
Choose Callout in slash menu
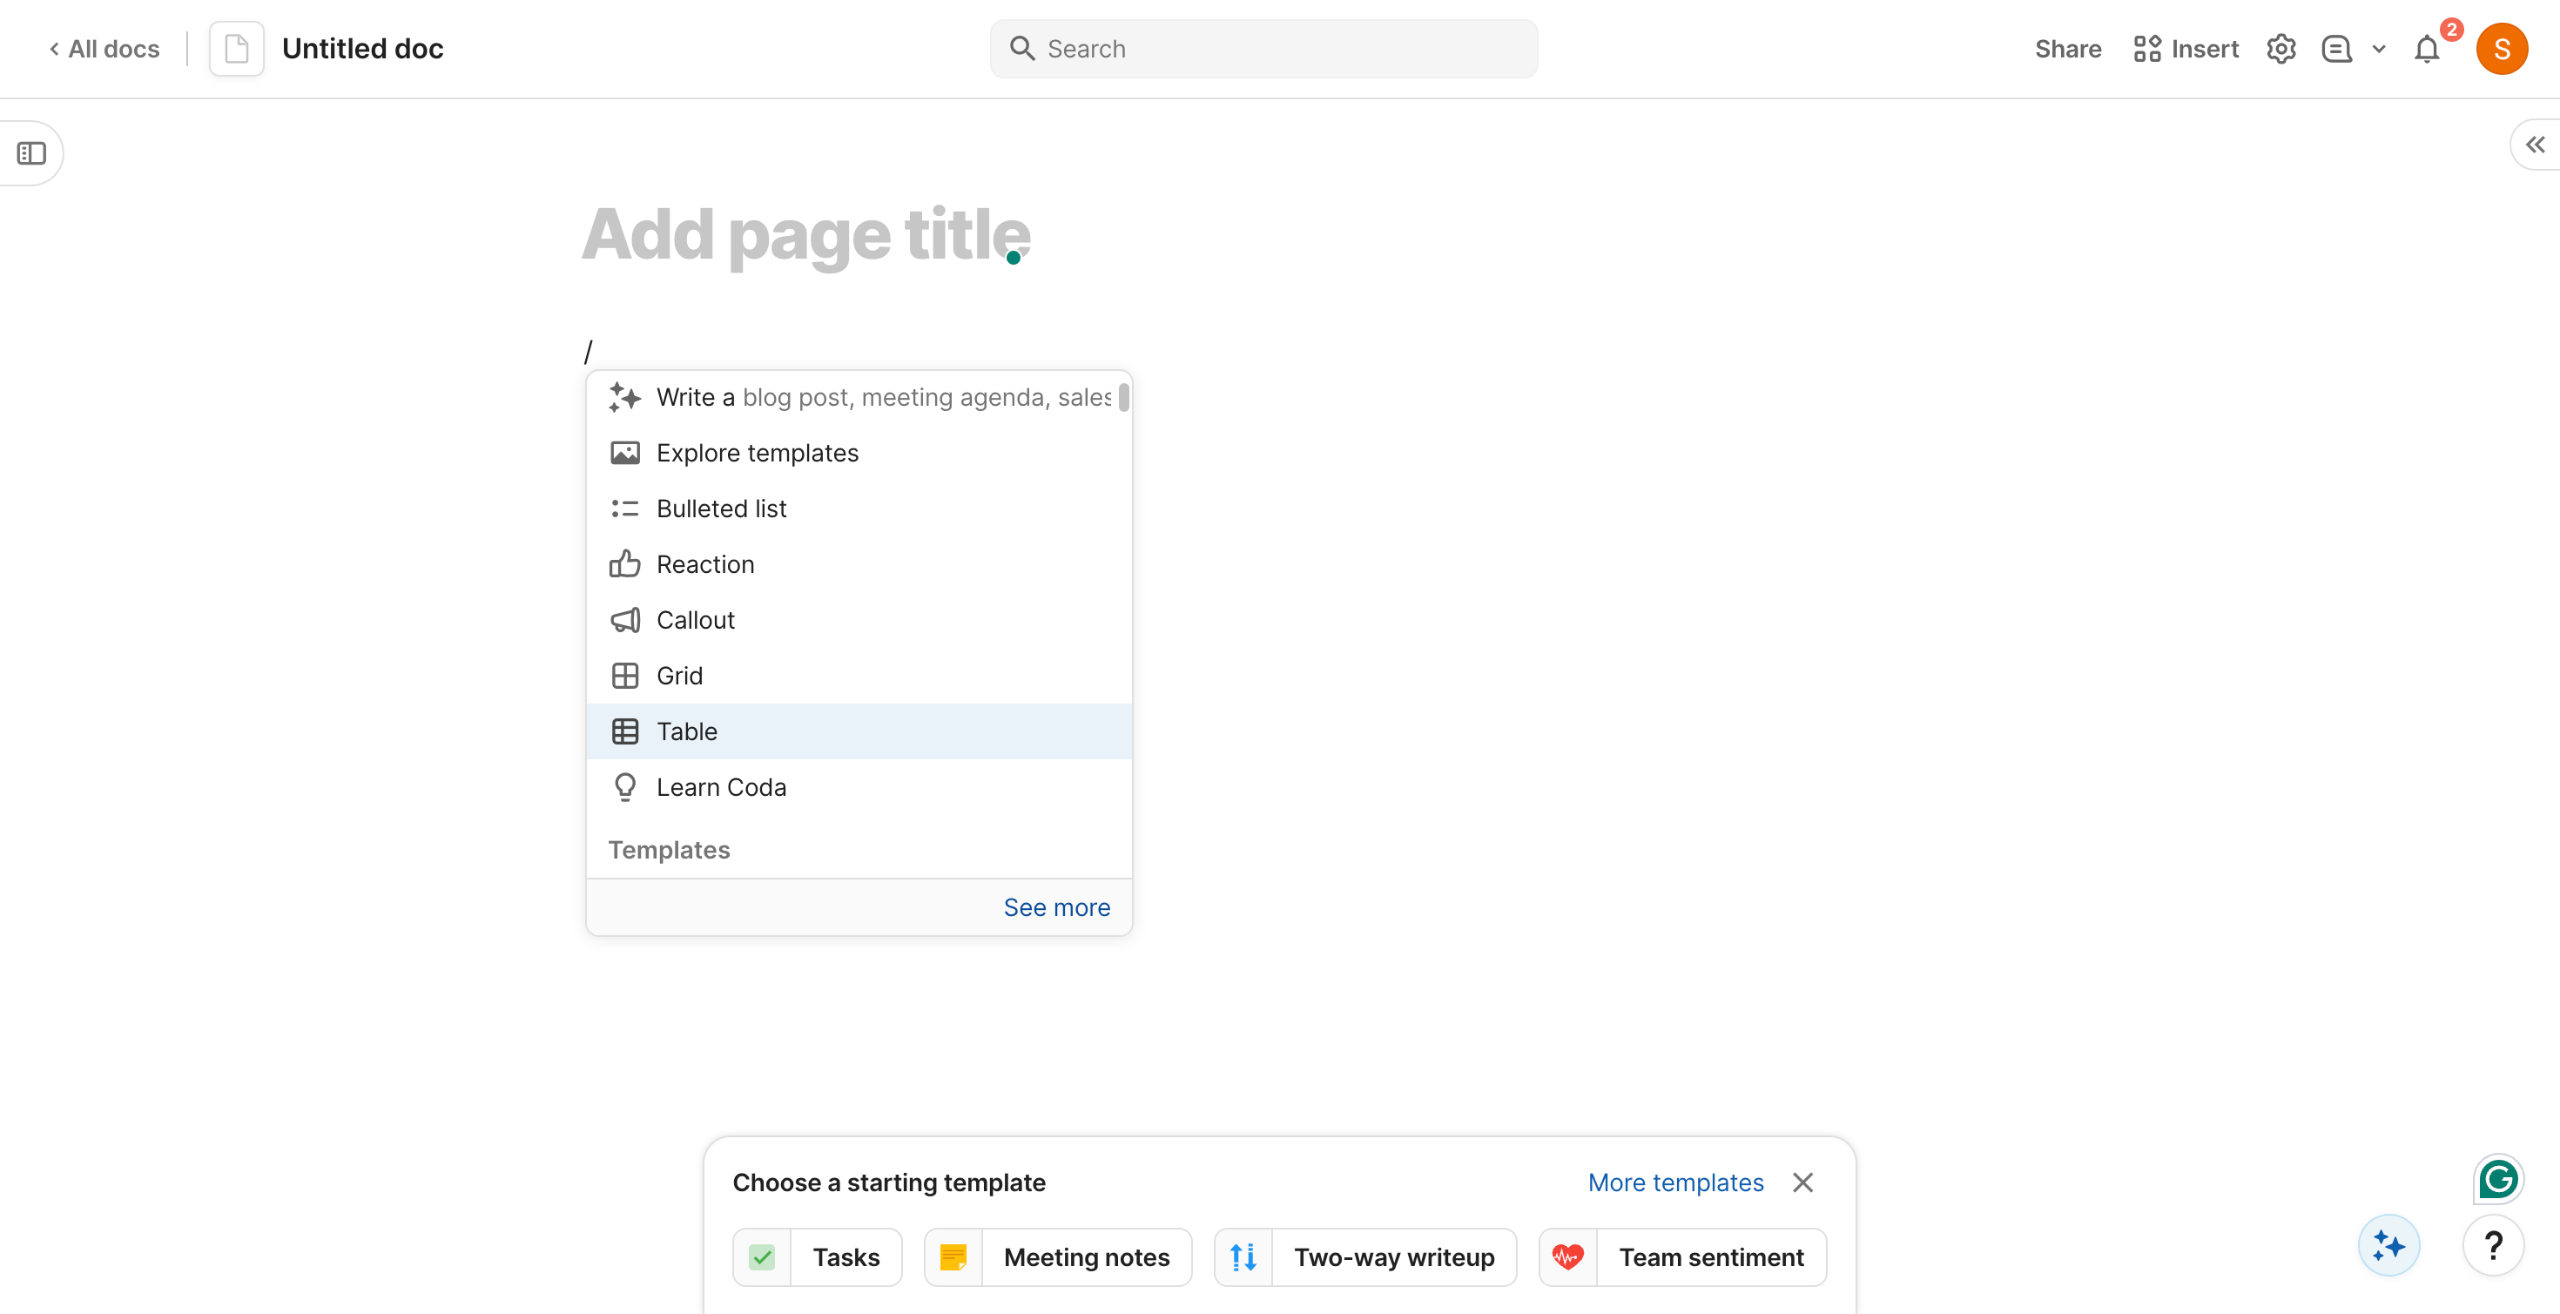(695, 620)
